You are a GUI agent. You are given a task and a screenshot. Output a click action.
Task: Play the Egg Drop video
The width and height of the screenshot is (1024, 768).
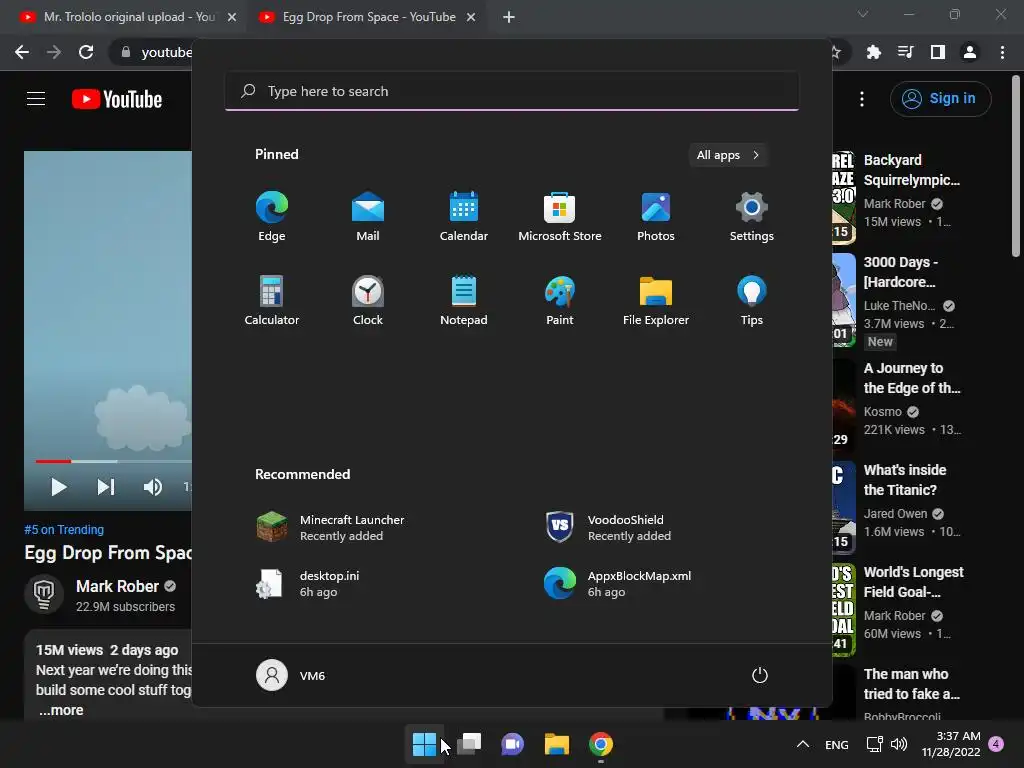pyautogui.click(x=59, y=487)
